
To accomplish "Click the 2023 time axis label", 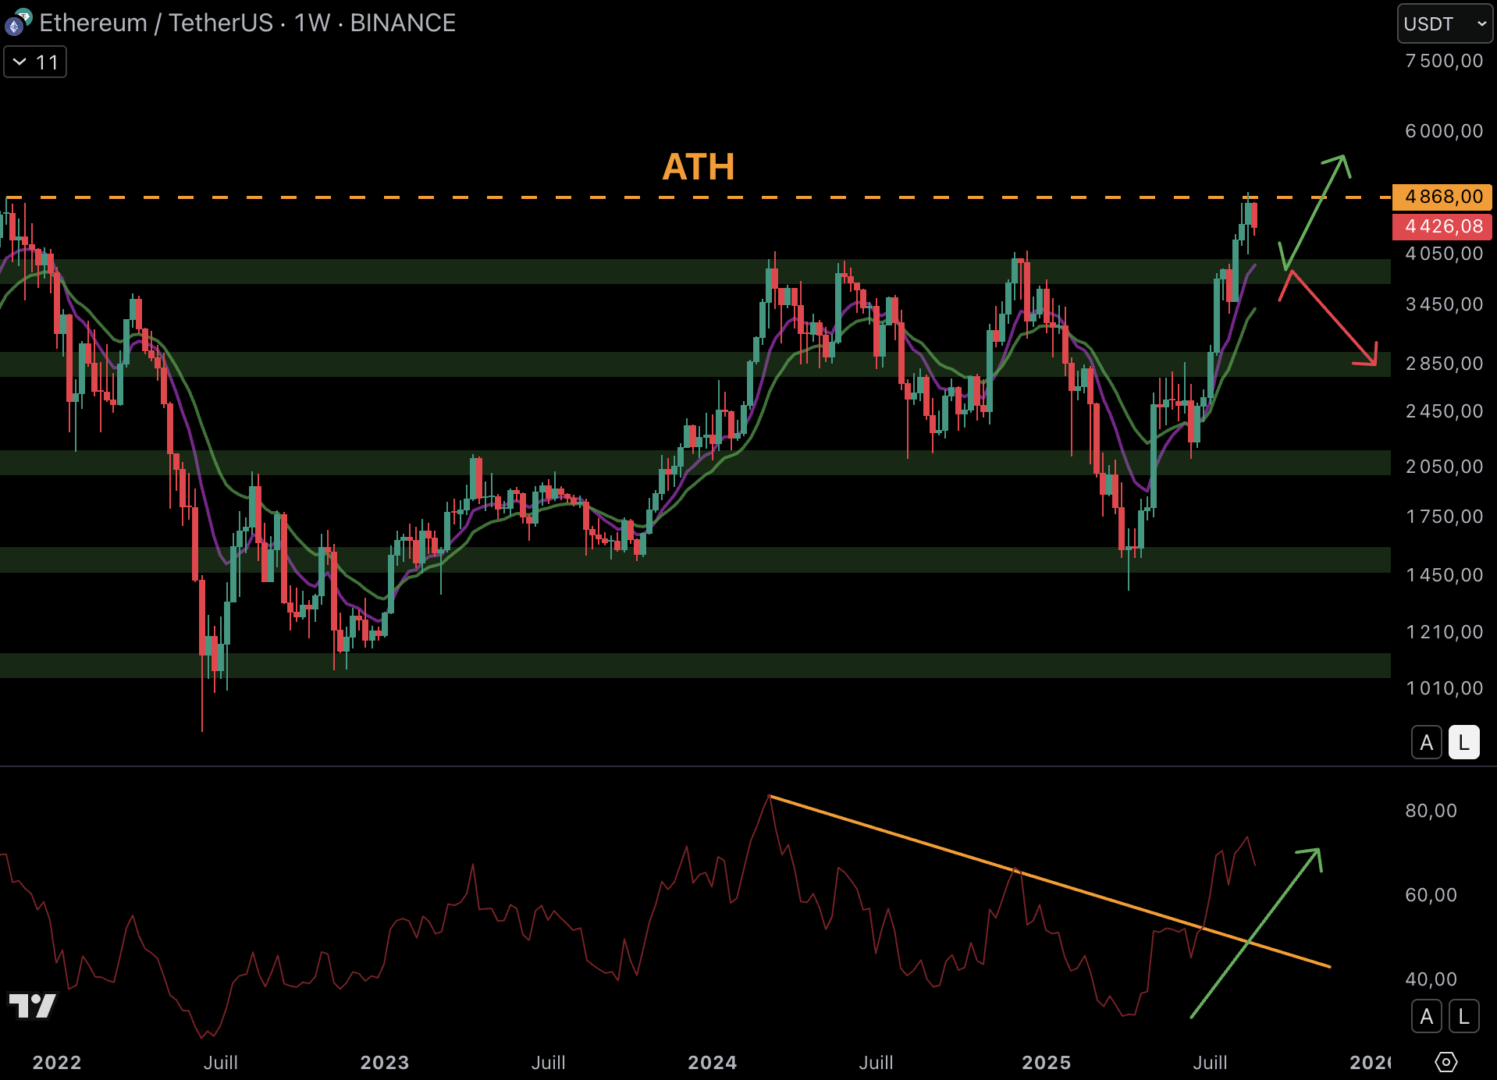I will tap(385, 1063).
